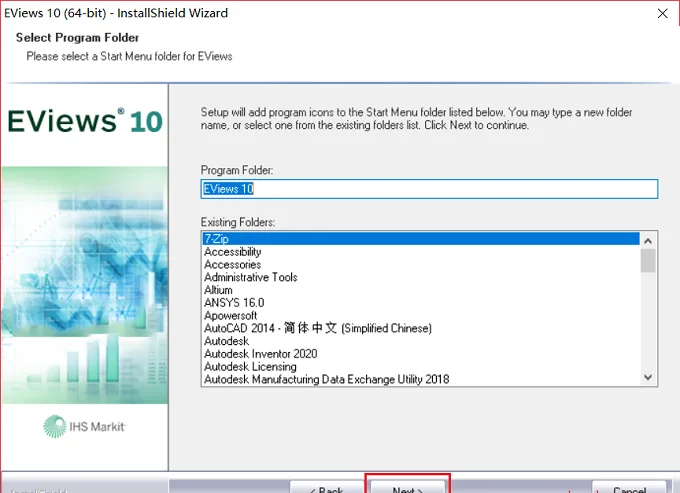Select Administrative Tools folder
680x493 pixels.
[x=421, y=277]
